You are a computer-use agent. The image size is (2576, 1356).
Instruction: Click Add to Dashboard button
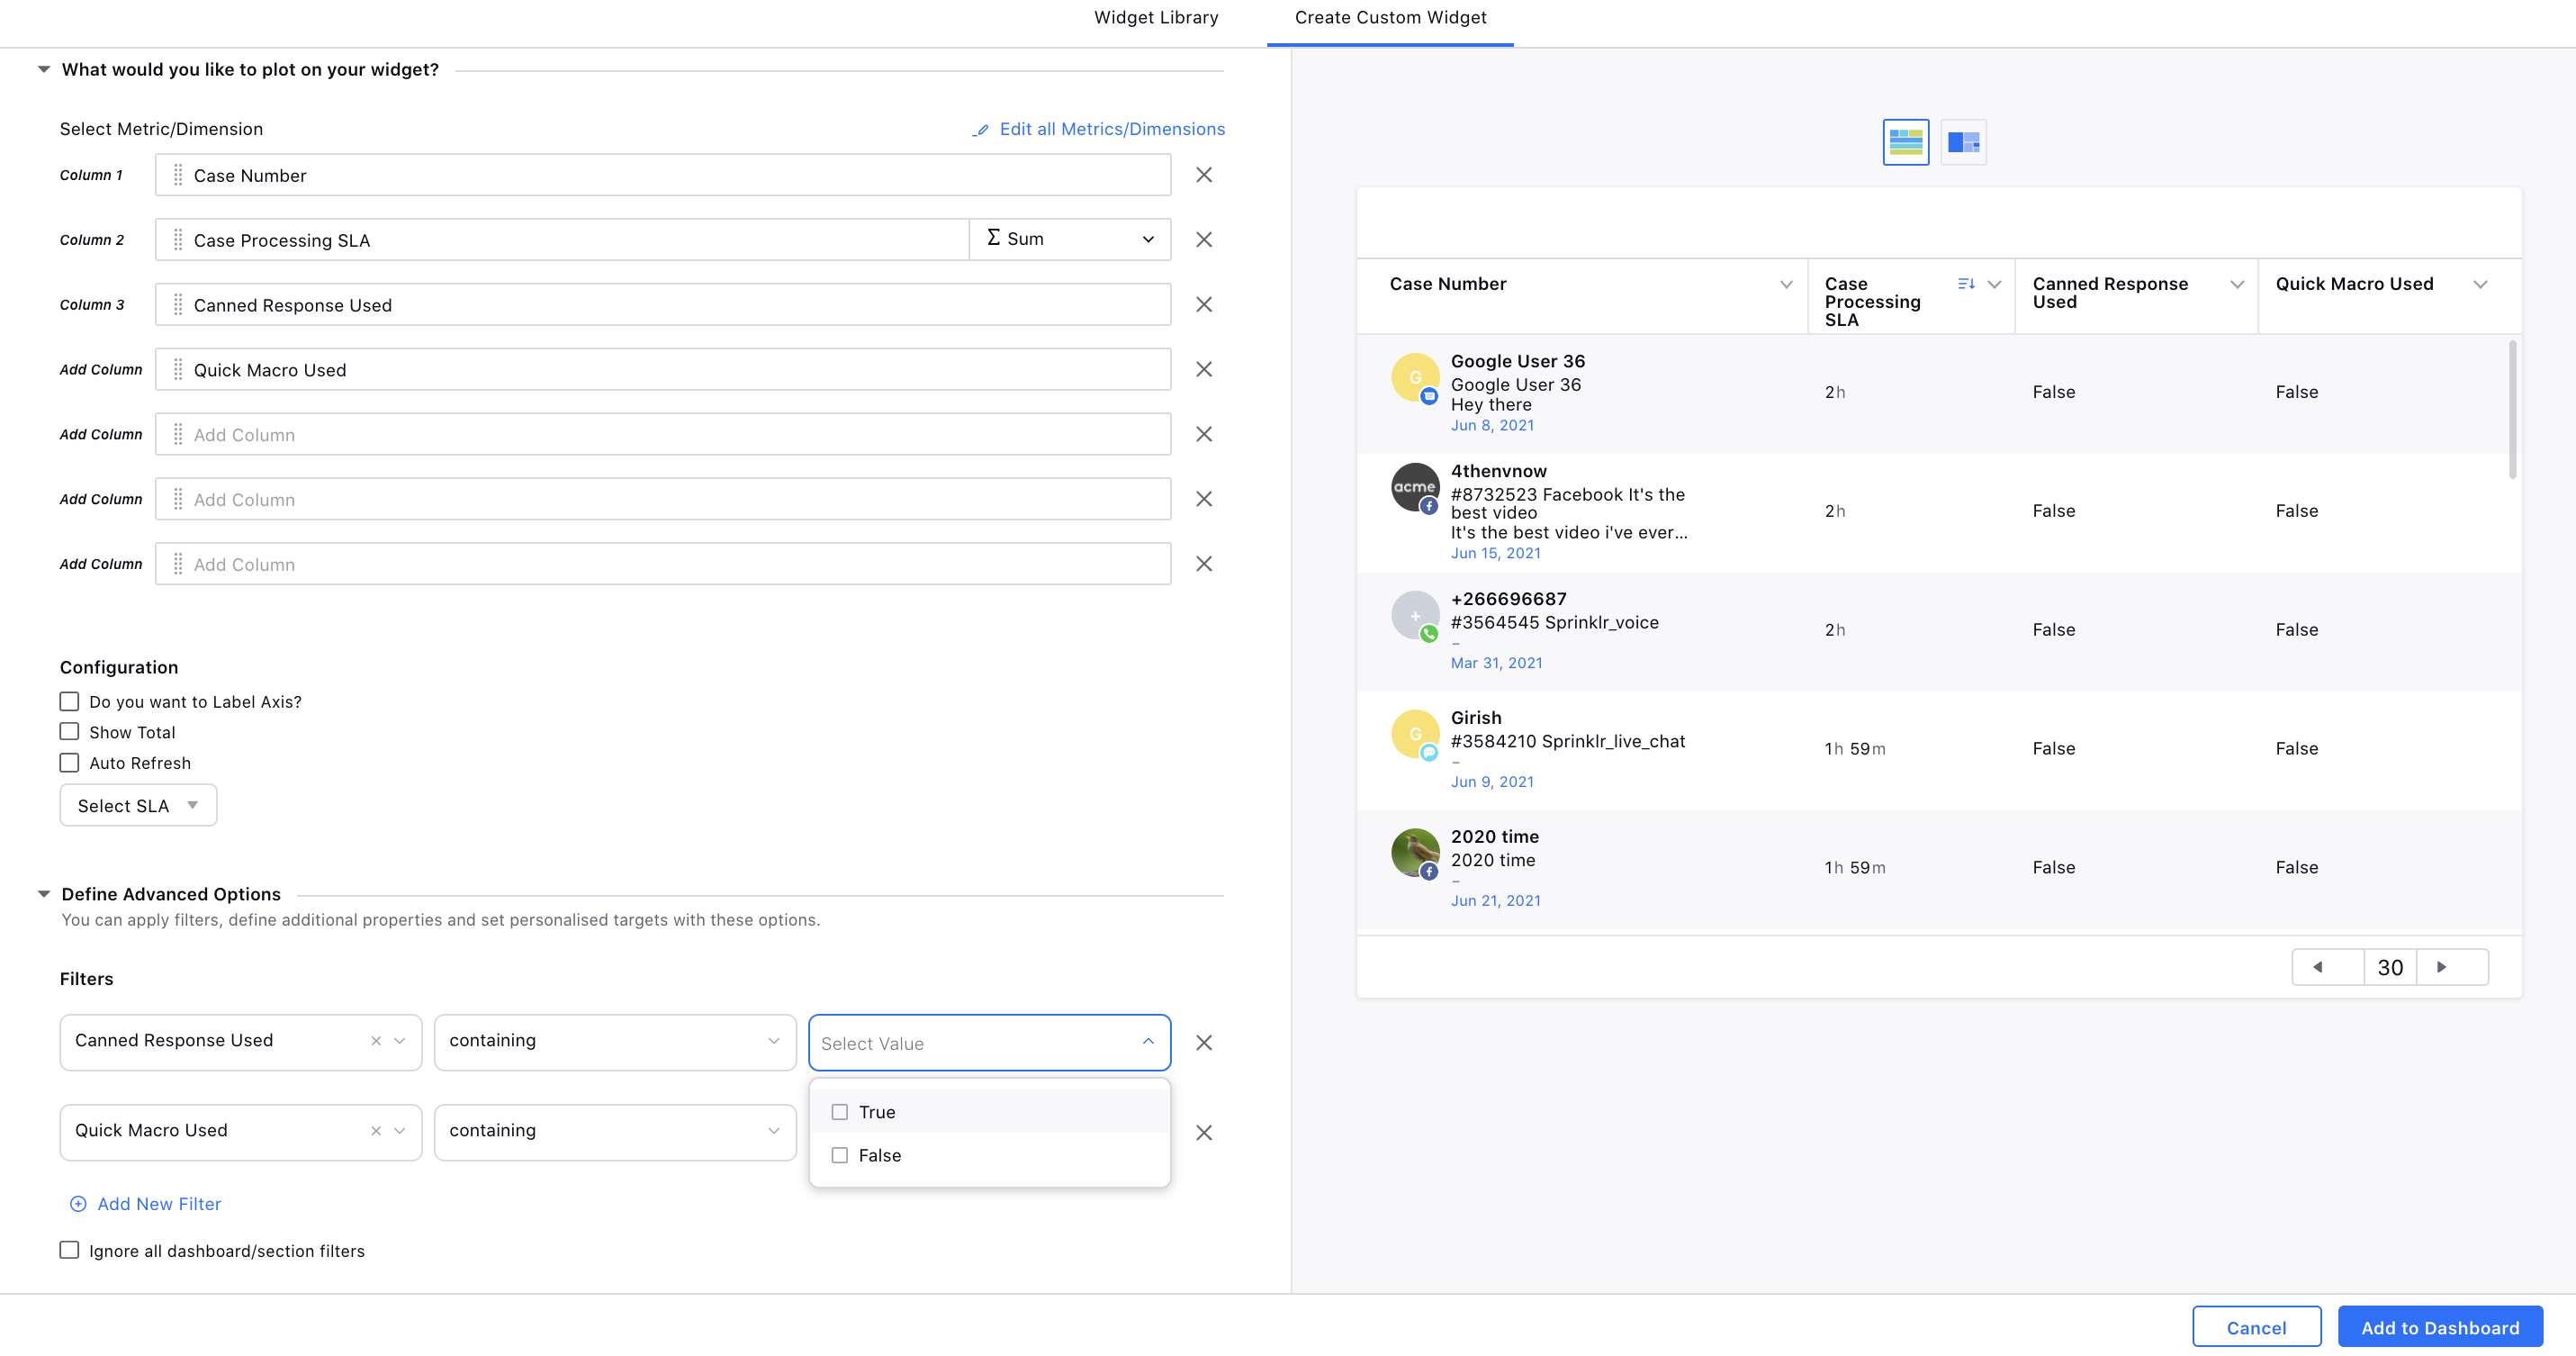(2440, 1327)
